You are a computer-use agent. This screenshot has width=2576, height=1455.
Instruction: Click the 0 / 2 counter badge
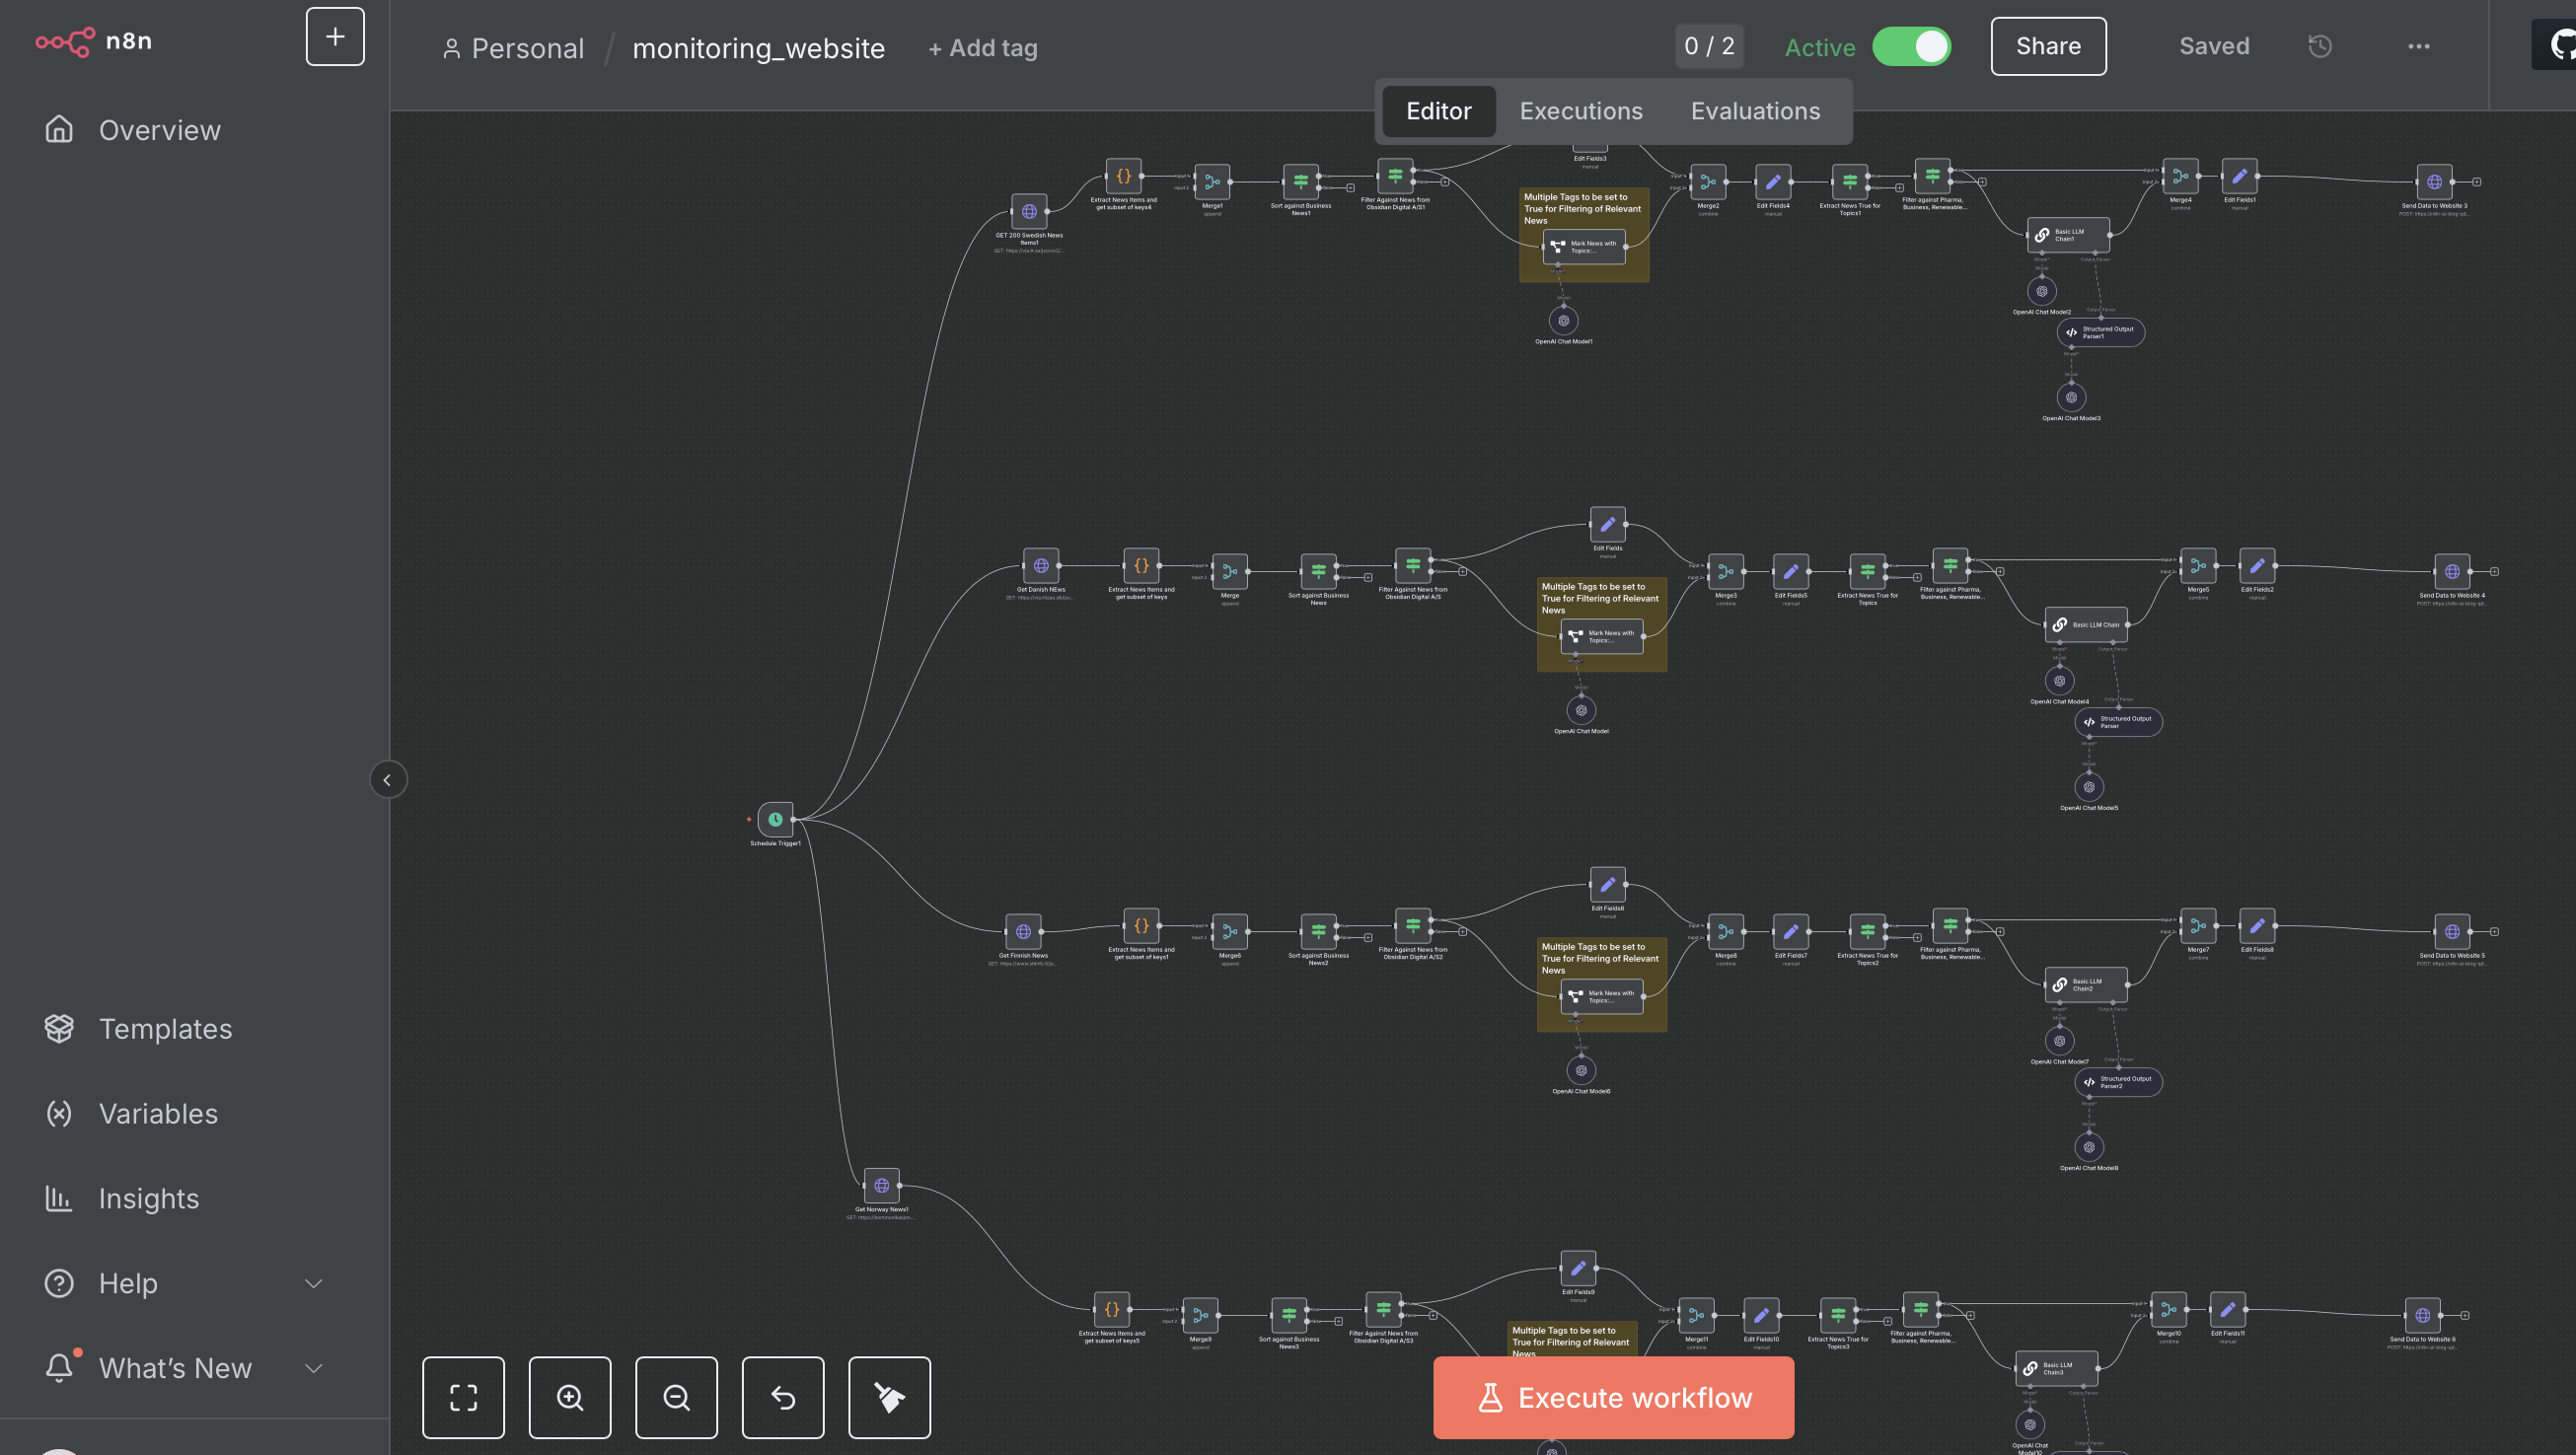pos(1709,46)
